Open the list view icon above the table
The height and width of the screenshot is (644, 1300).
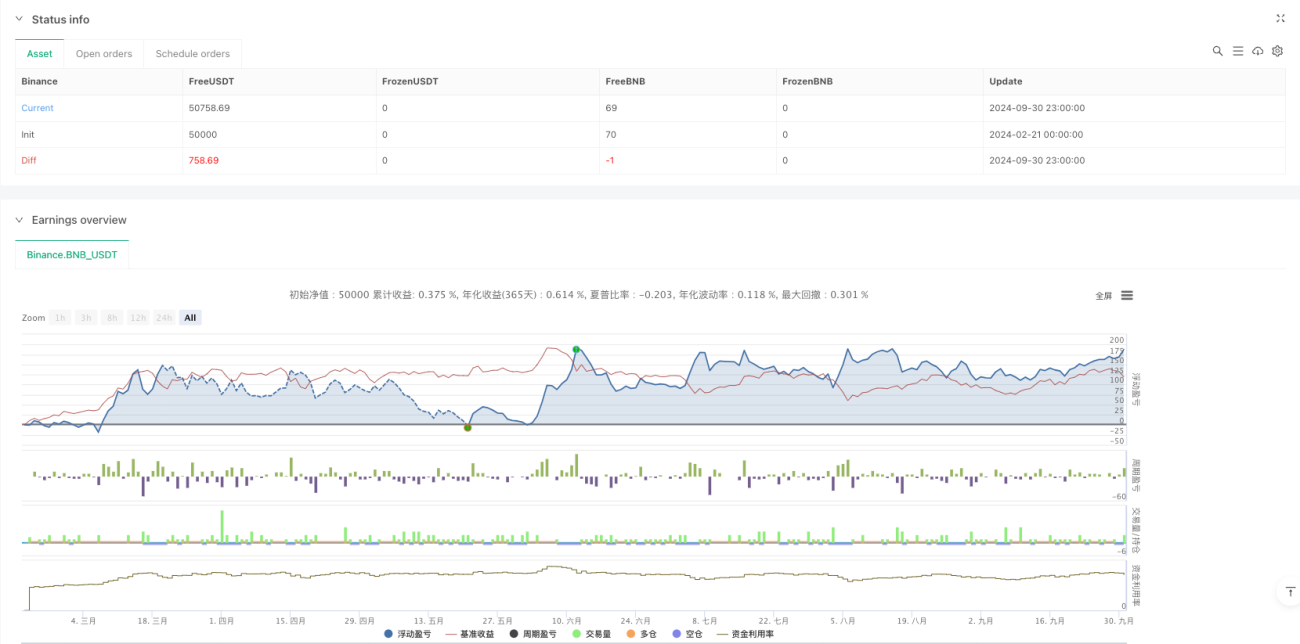tap(1237, 51)
